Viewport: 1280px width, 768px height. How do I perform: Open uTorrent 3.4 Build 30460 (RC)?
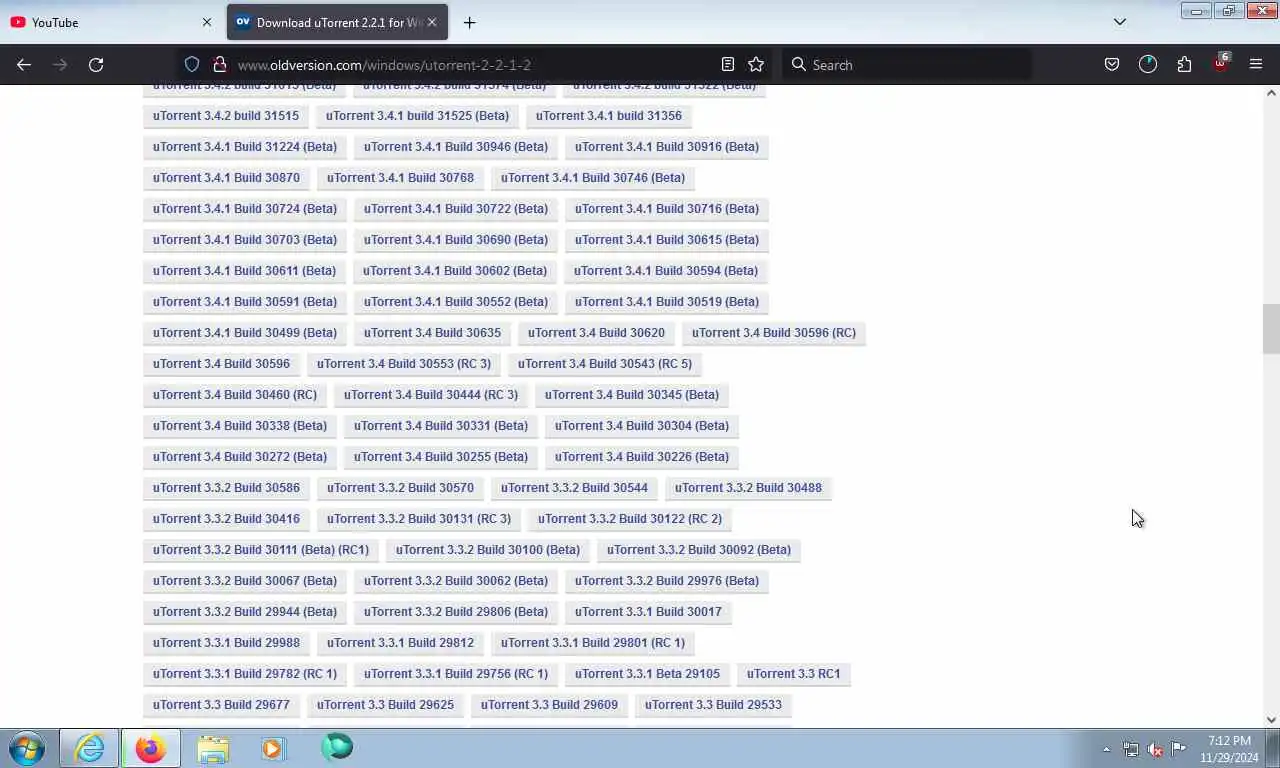tap(235, 395)
